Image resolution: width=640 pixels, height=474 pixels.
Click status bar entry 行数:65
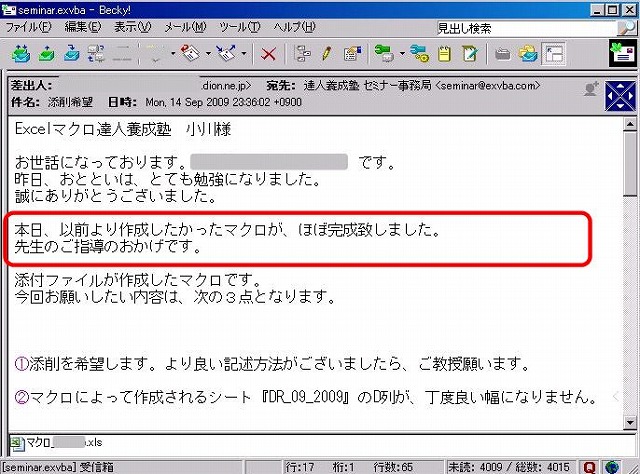pyautogui.click(x=393, y=467)
